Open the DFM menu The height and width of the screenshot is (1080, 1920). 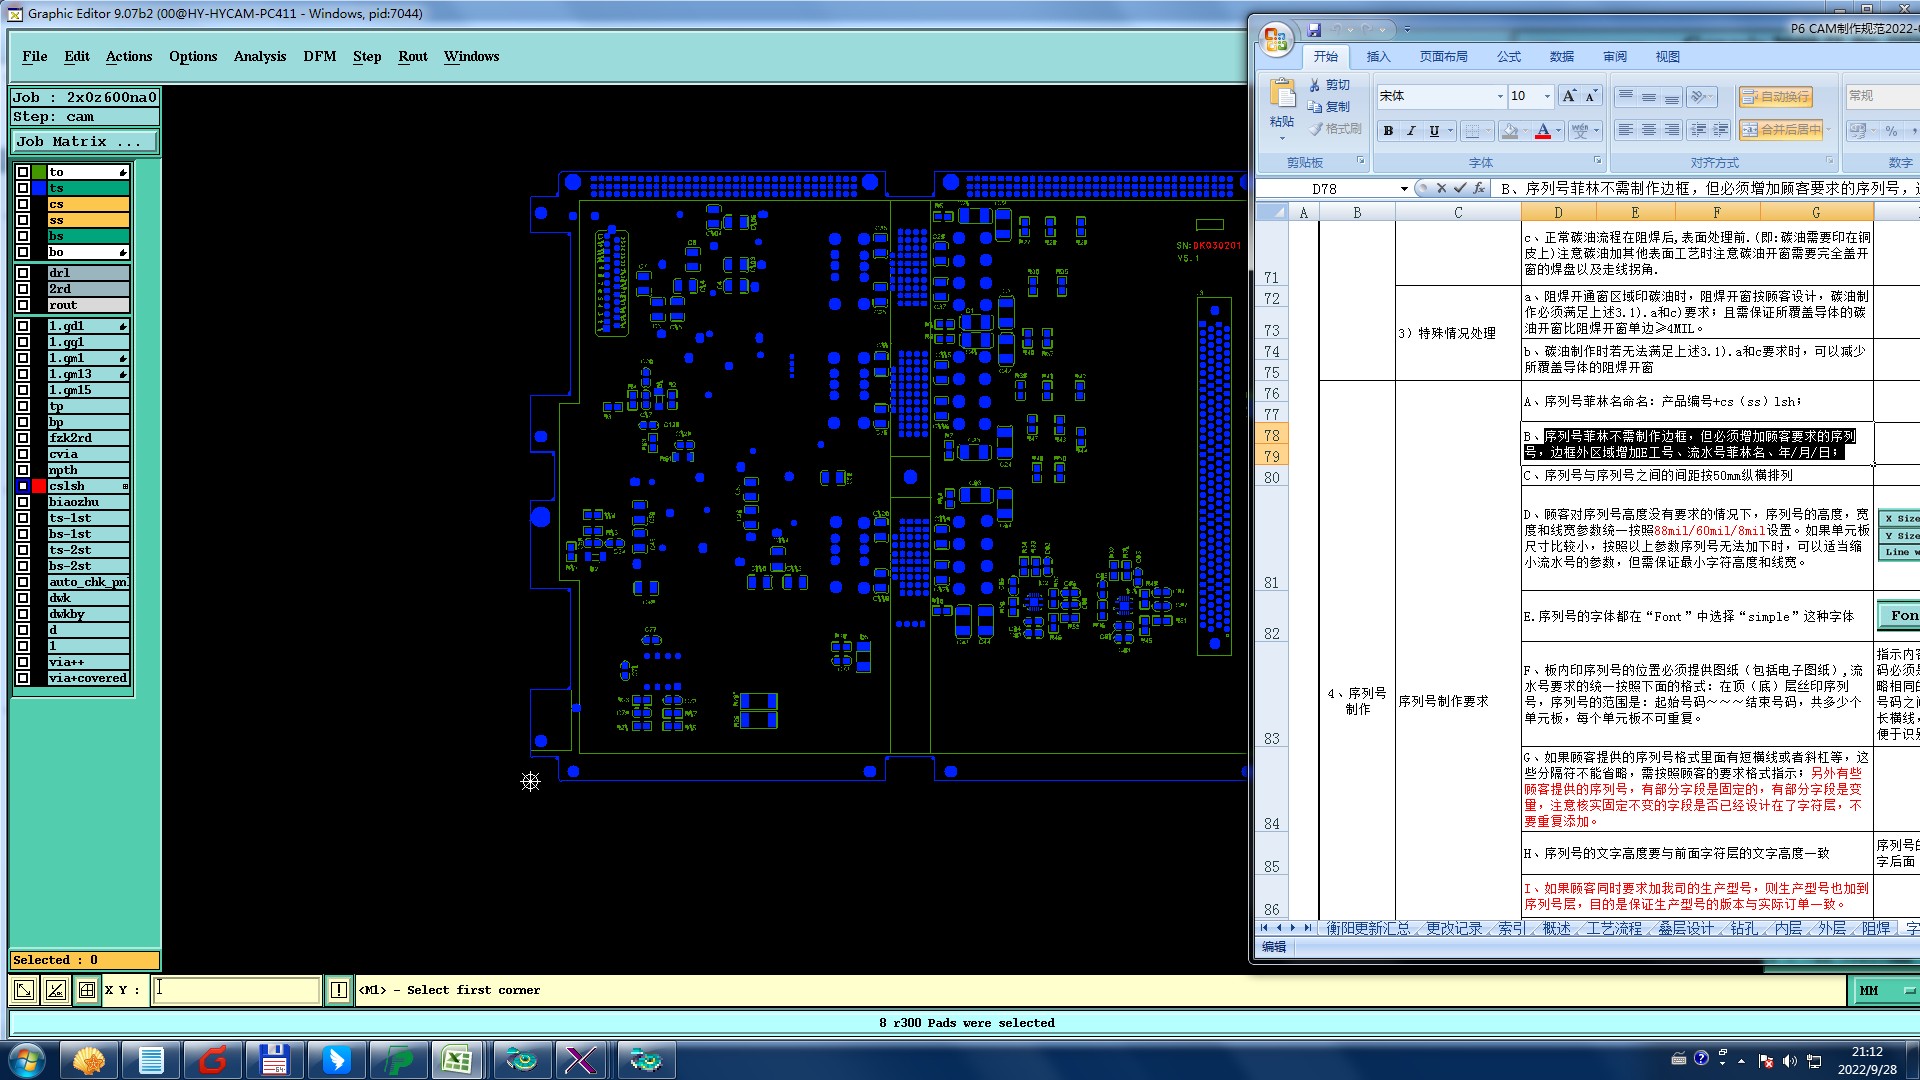pyautogui.click(x=320, y=57)
